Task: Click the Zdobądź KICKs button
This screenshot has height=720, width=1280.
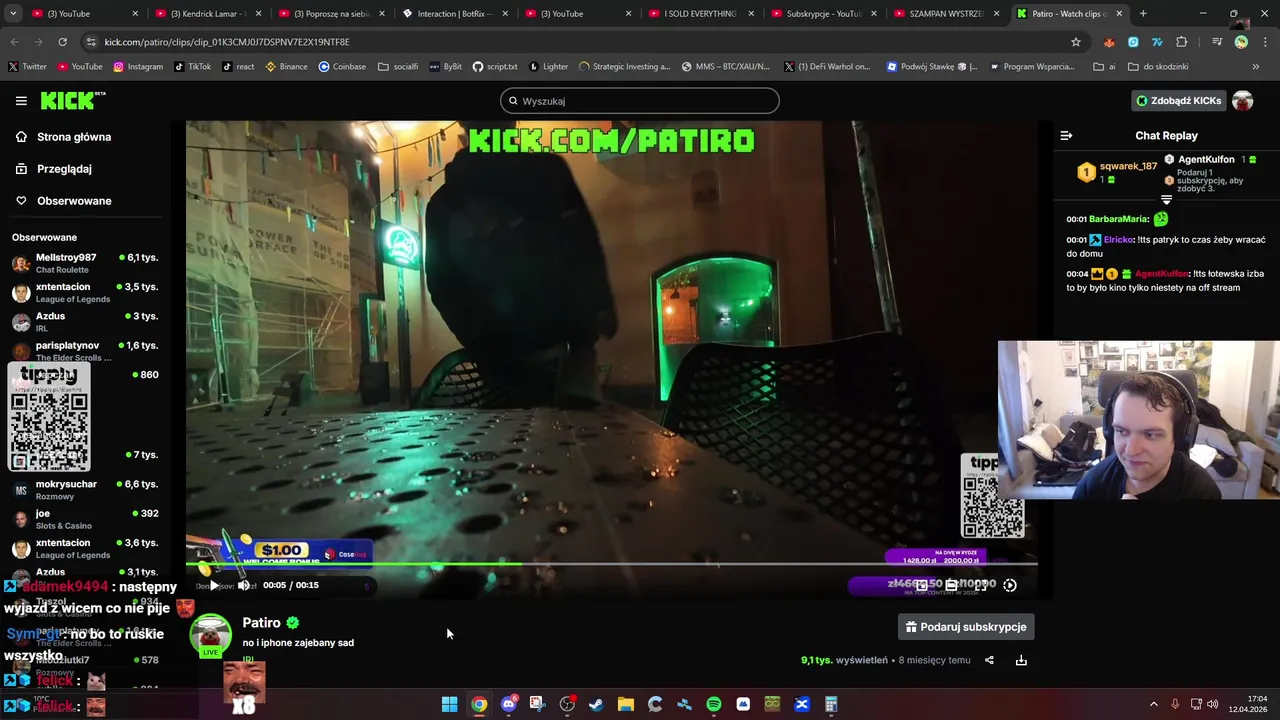Action: pyautogui.click(x=1179, y=101)
